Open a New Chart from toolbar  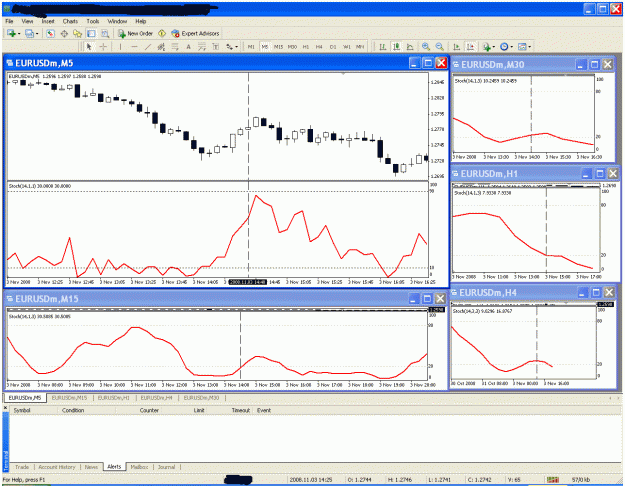tap(11, 33)
